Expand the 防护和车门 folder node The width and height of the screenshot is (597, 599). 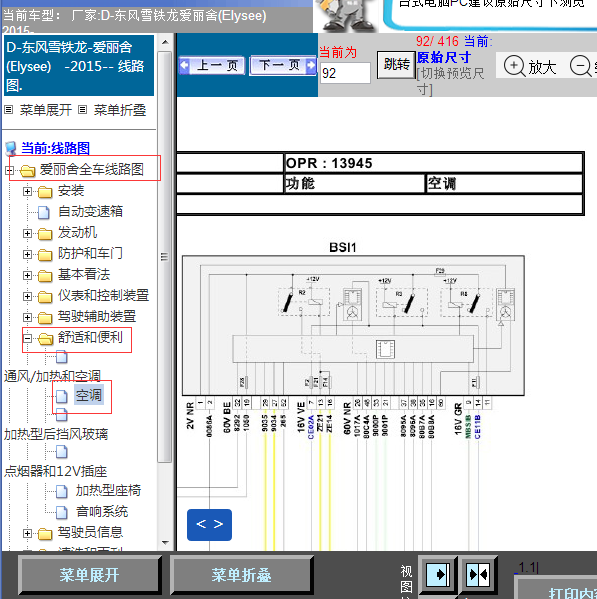(27, 254)
